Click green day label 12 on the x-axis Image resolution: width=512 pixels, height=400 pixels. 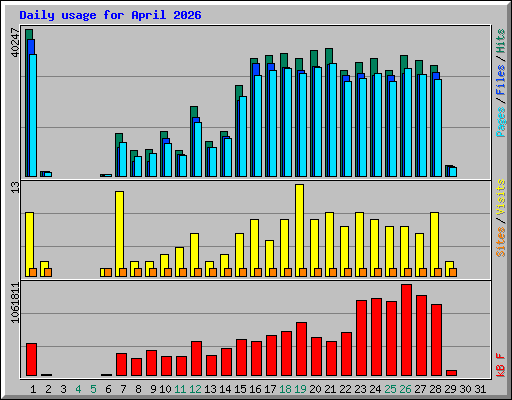tap(195, 389)
